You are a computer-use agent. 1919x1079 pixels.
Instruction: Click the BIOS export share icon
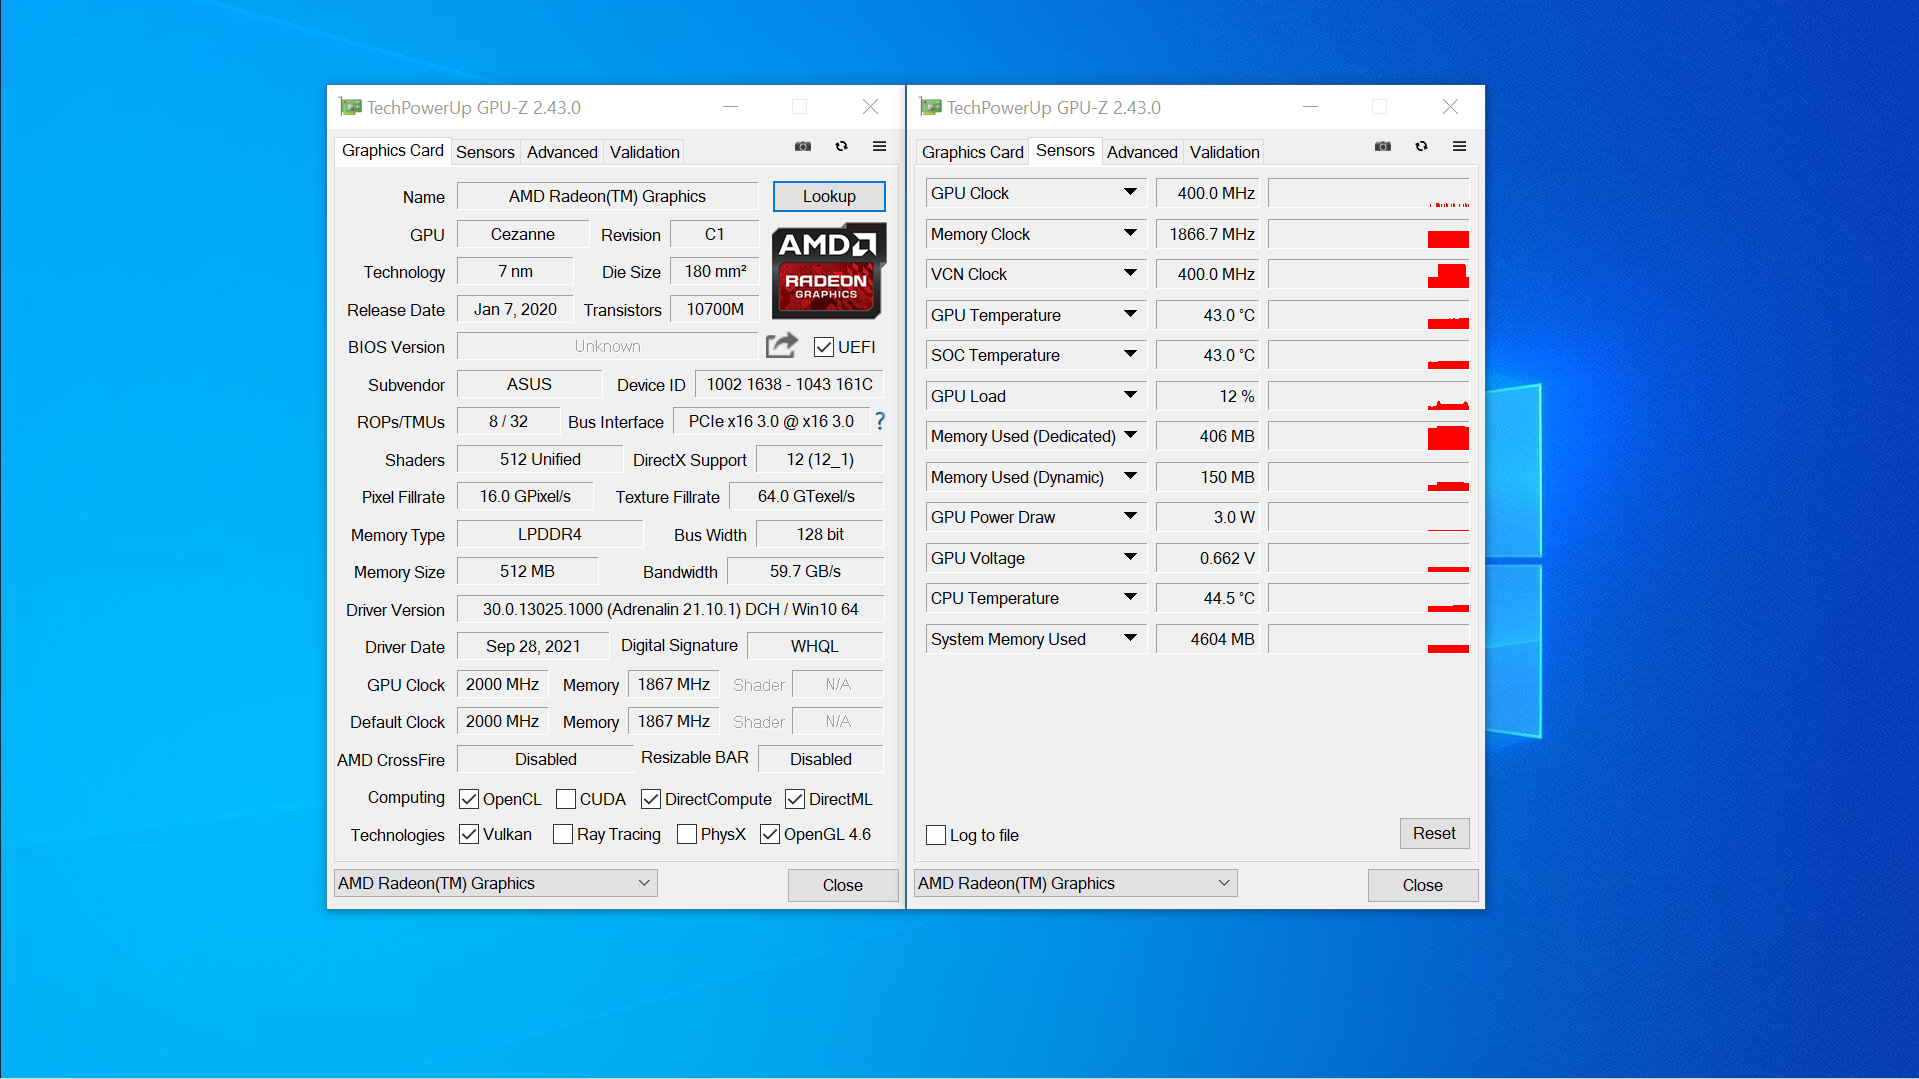(781, 346)
